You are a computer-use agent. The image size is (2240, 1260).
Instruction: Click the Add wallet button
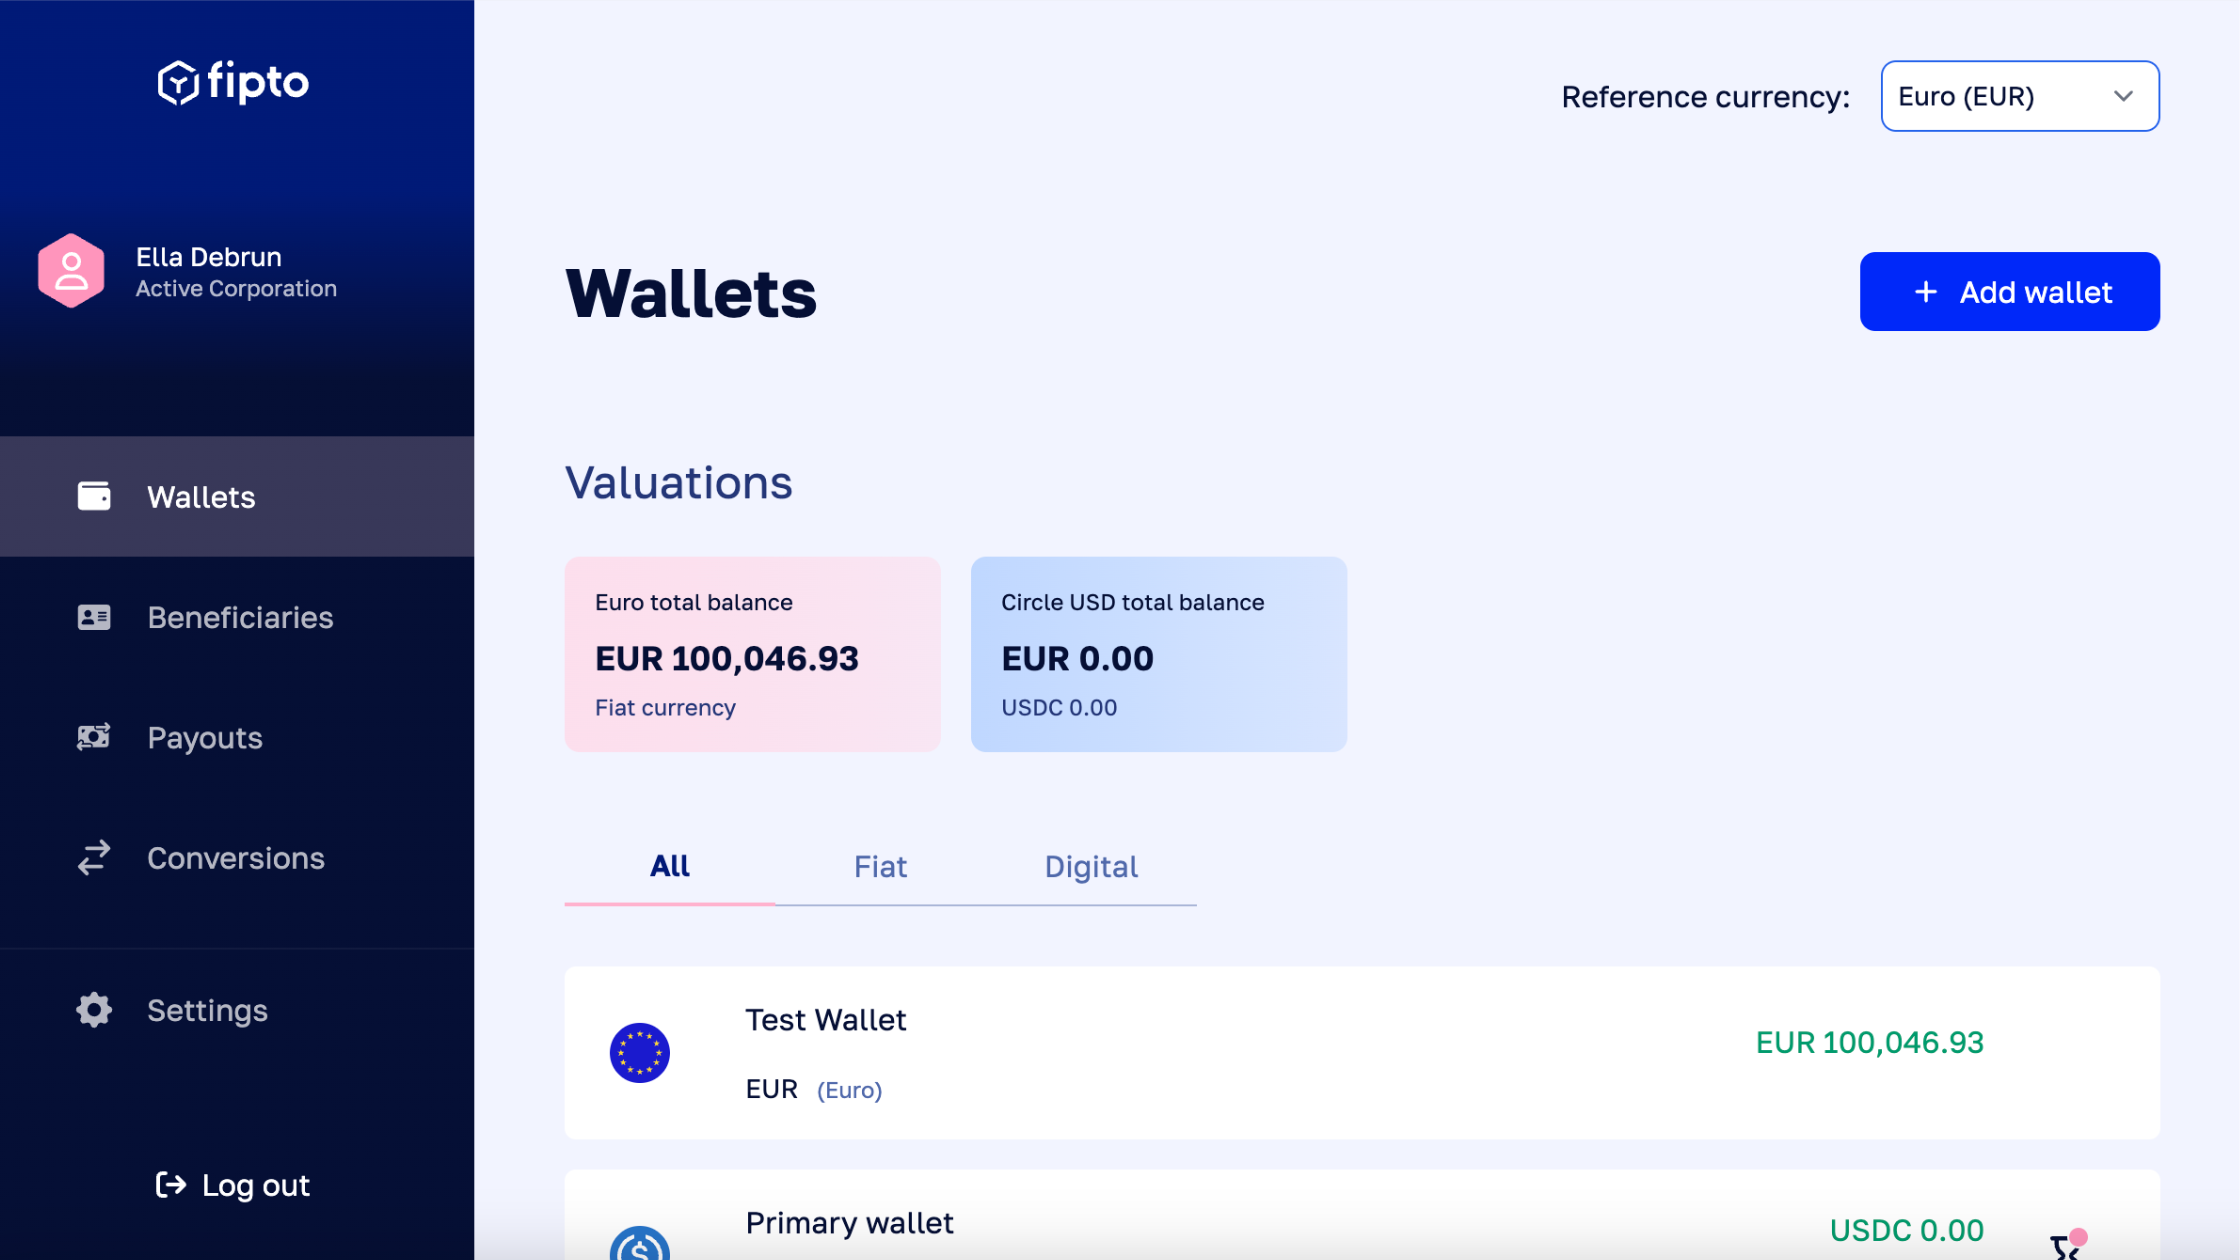point(2009,291)
